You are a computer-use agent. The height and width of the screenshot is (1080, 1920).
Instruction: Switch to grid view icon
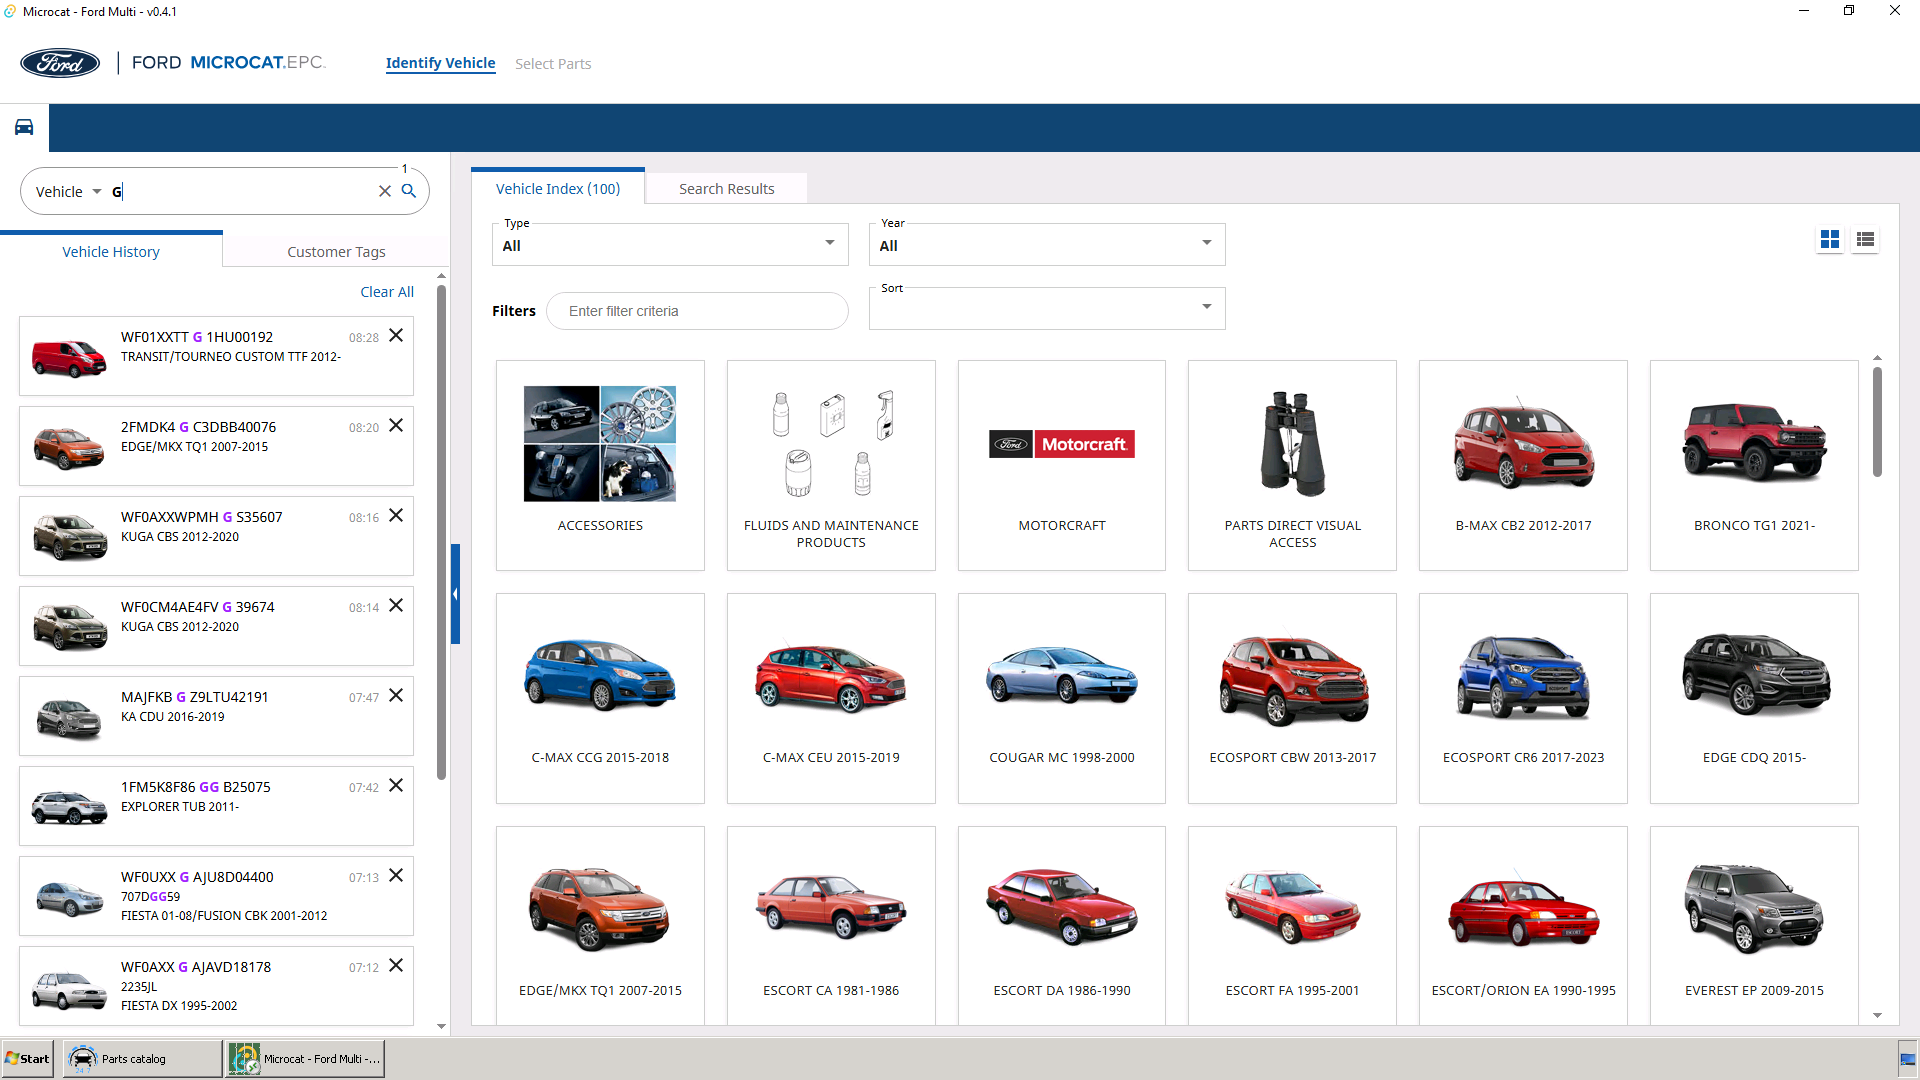1830,240
